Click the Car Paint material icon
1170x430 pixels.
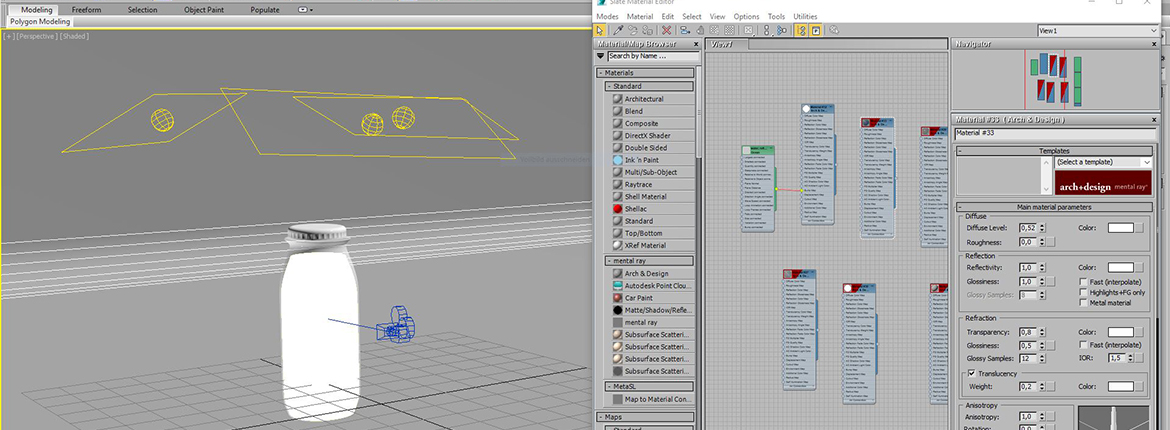617,298
